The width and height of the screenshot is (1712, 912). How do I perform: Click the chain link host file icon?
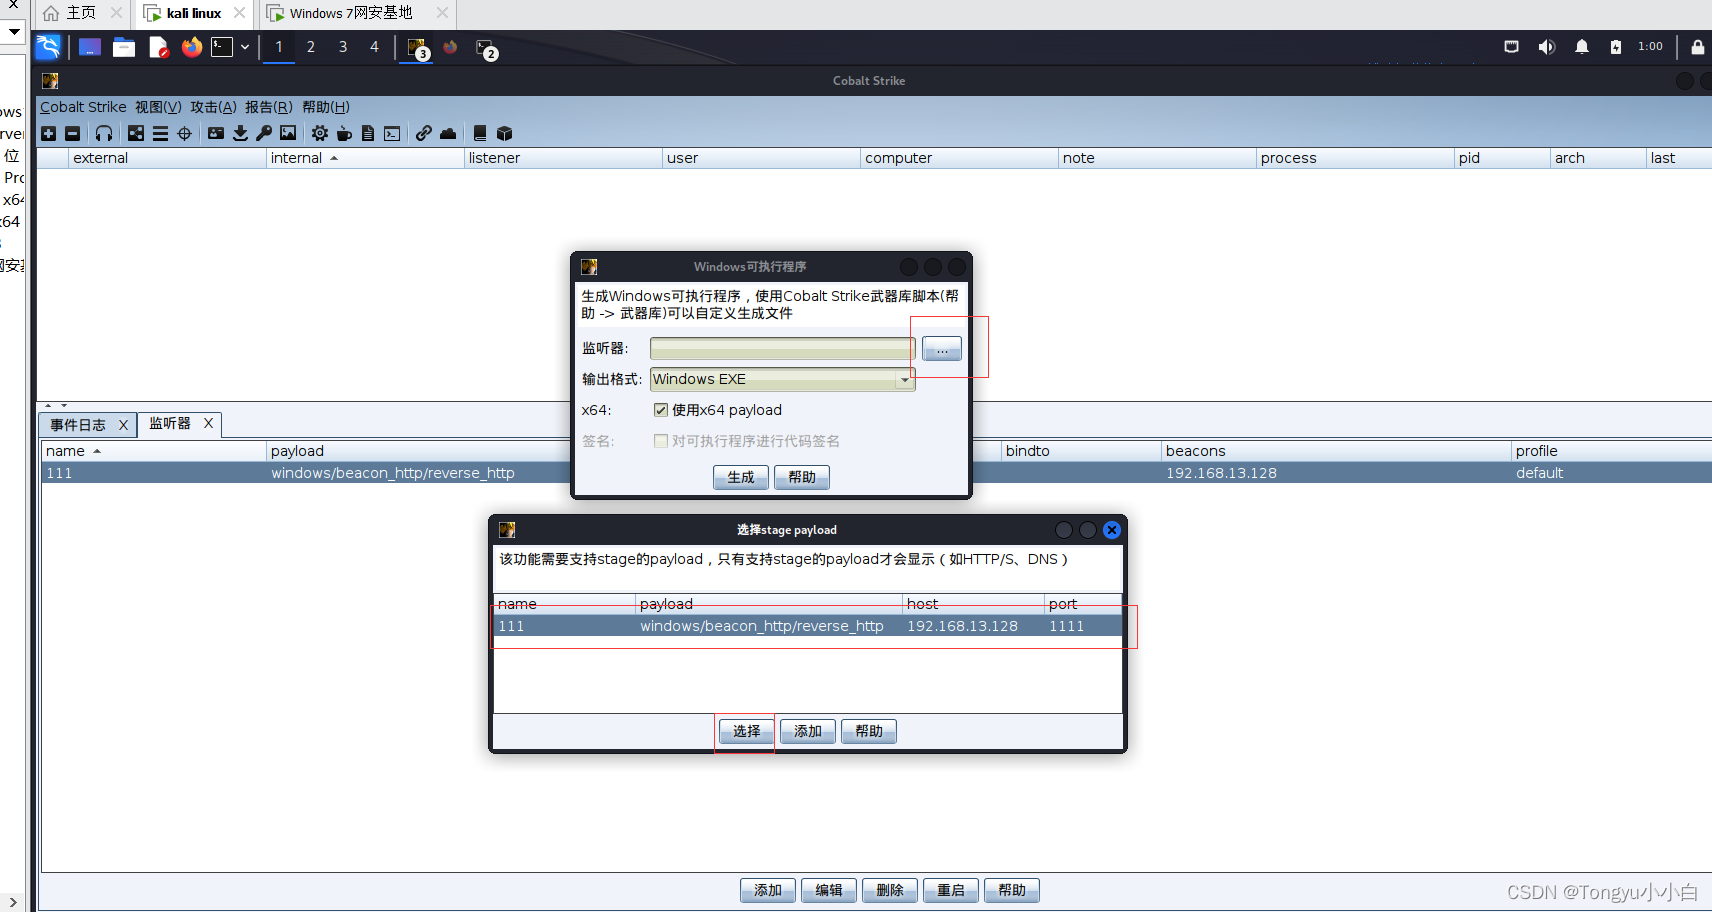pos(424,133)
